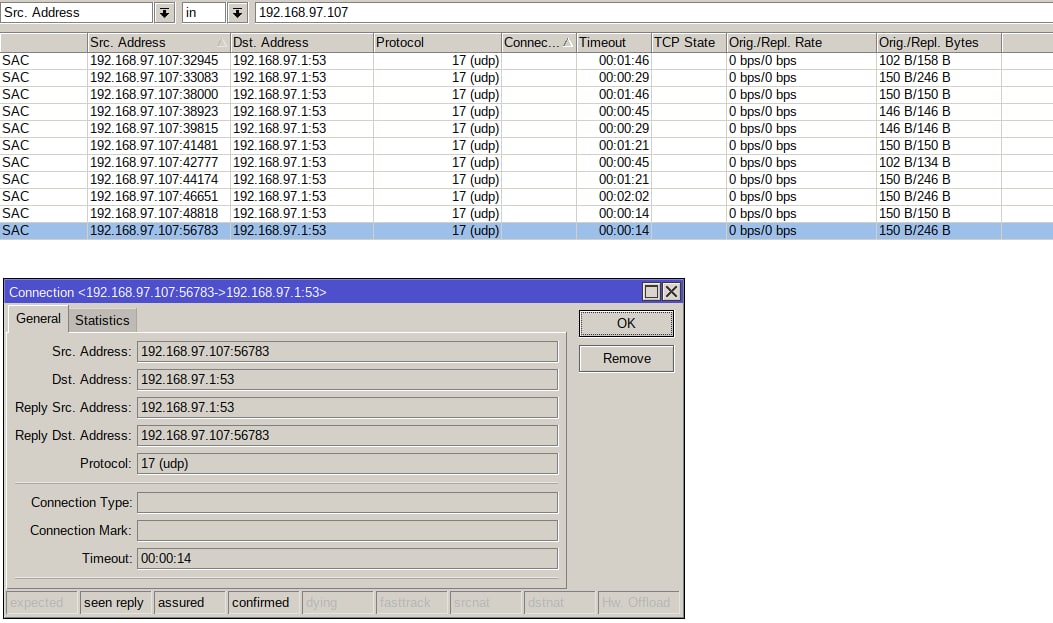Select row with source 192.168.97.107:42777

click(526, 162)
